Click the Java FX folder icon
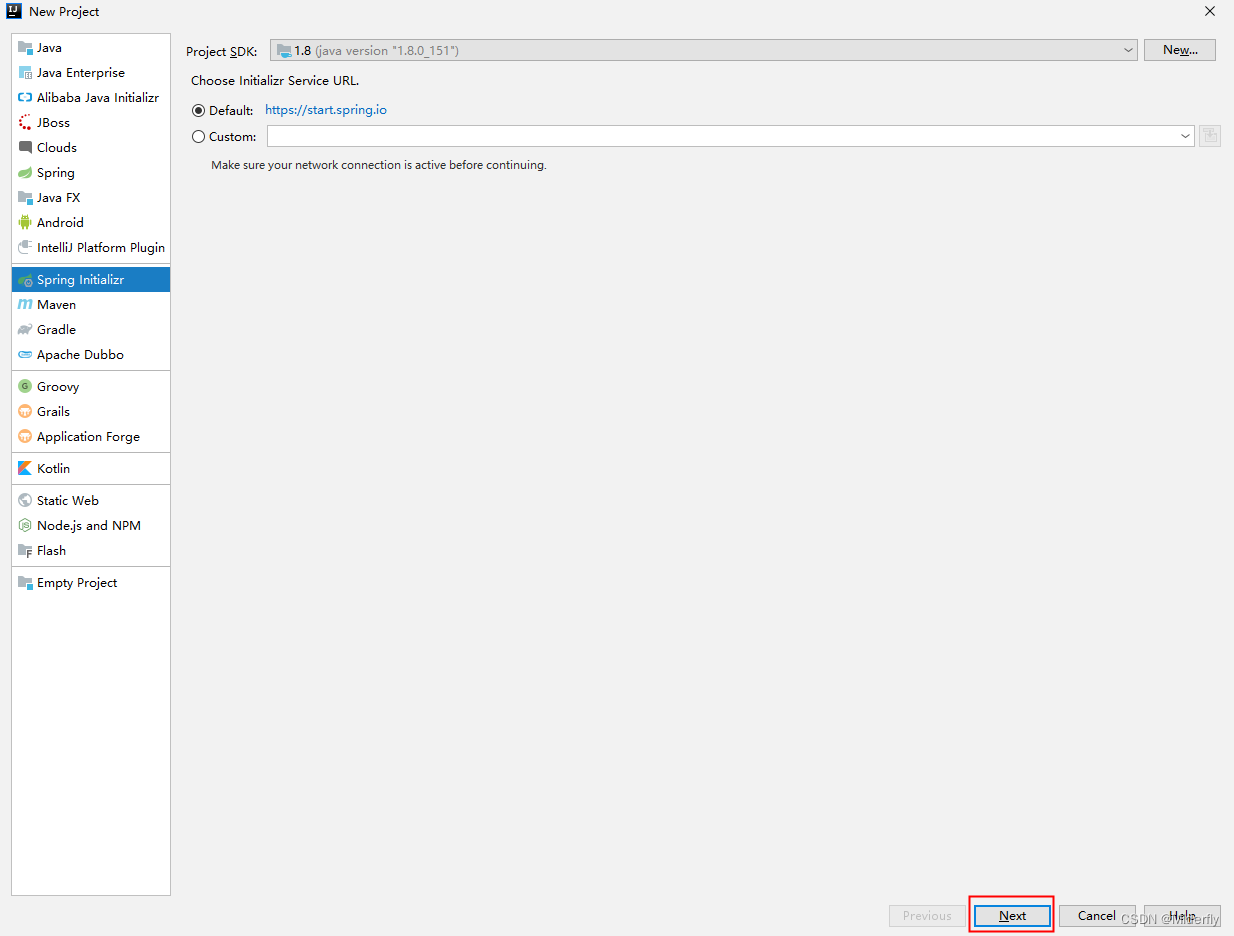The height and width of the screenshot is (936, 1234). [25, 198]
